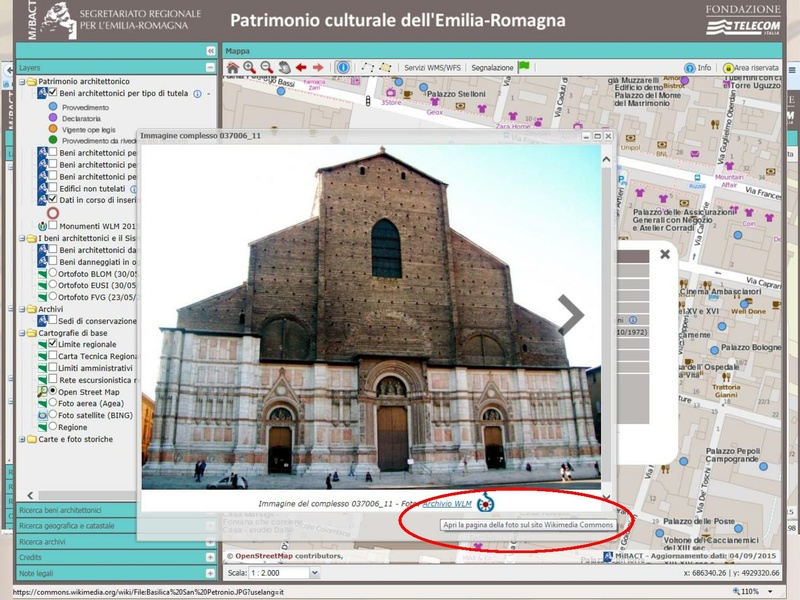Click the Servizi WMS/WFS button
Screen dimensions: 800x600
click(432, 68)
